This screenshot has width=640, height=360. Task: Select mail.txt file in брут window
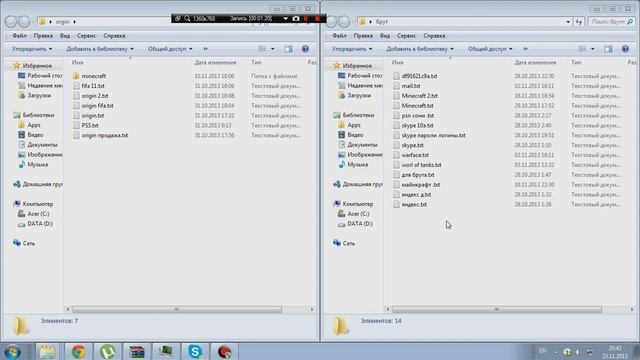411,86
